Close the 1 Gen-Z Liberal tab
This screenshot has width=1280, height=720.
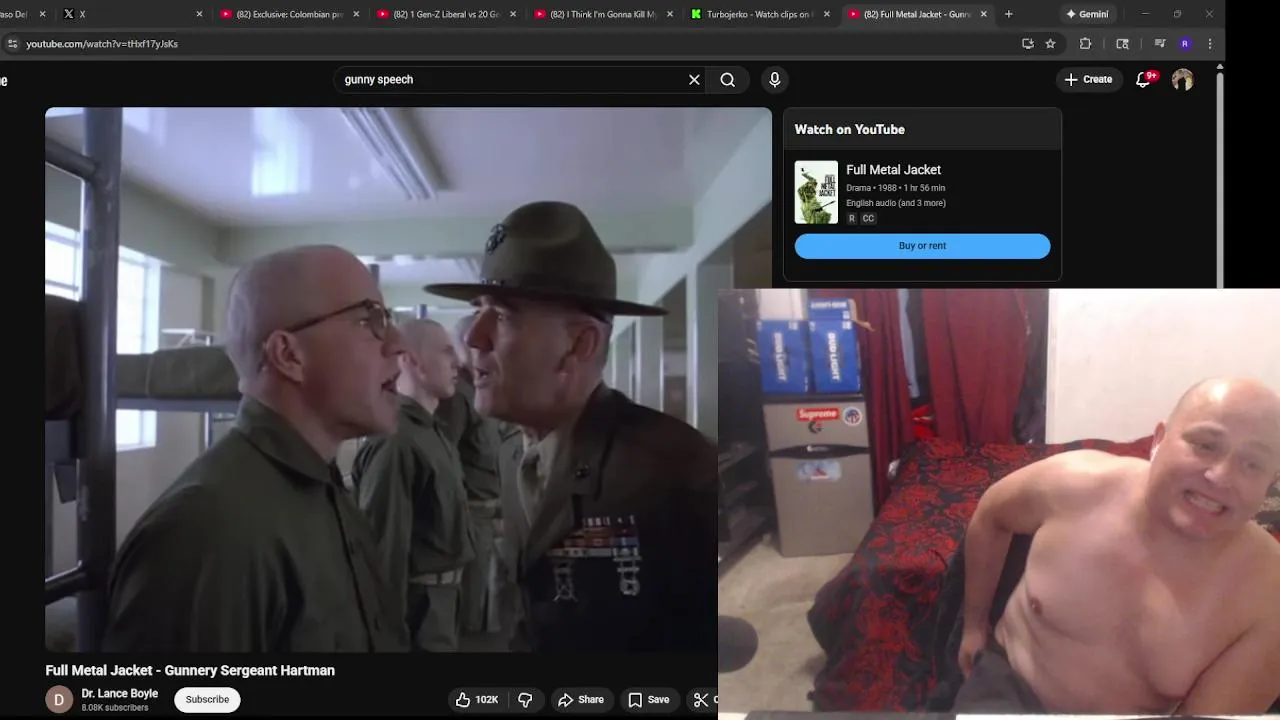pyautogui.click(x=513, y=14)
